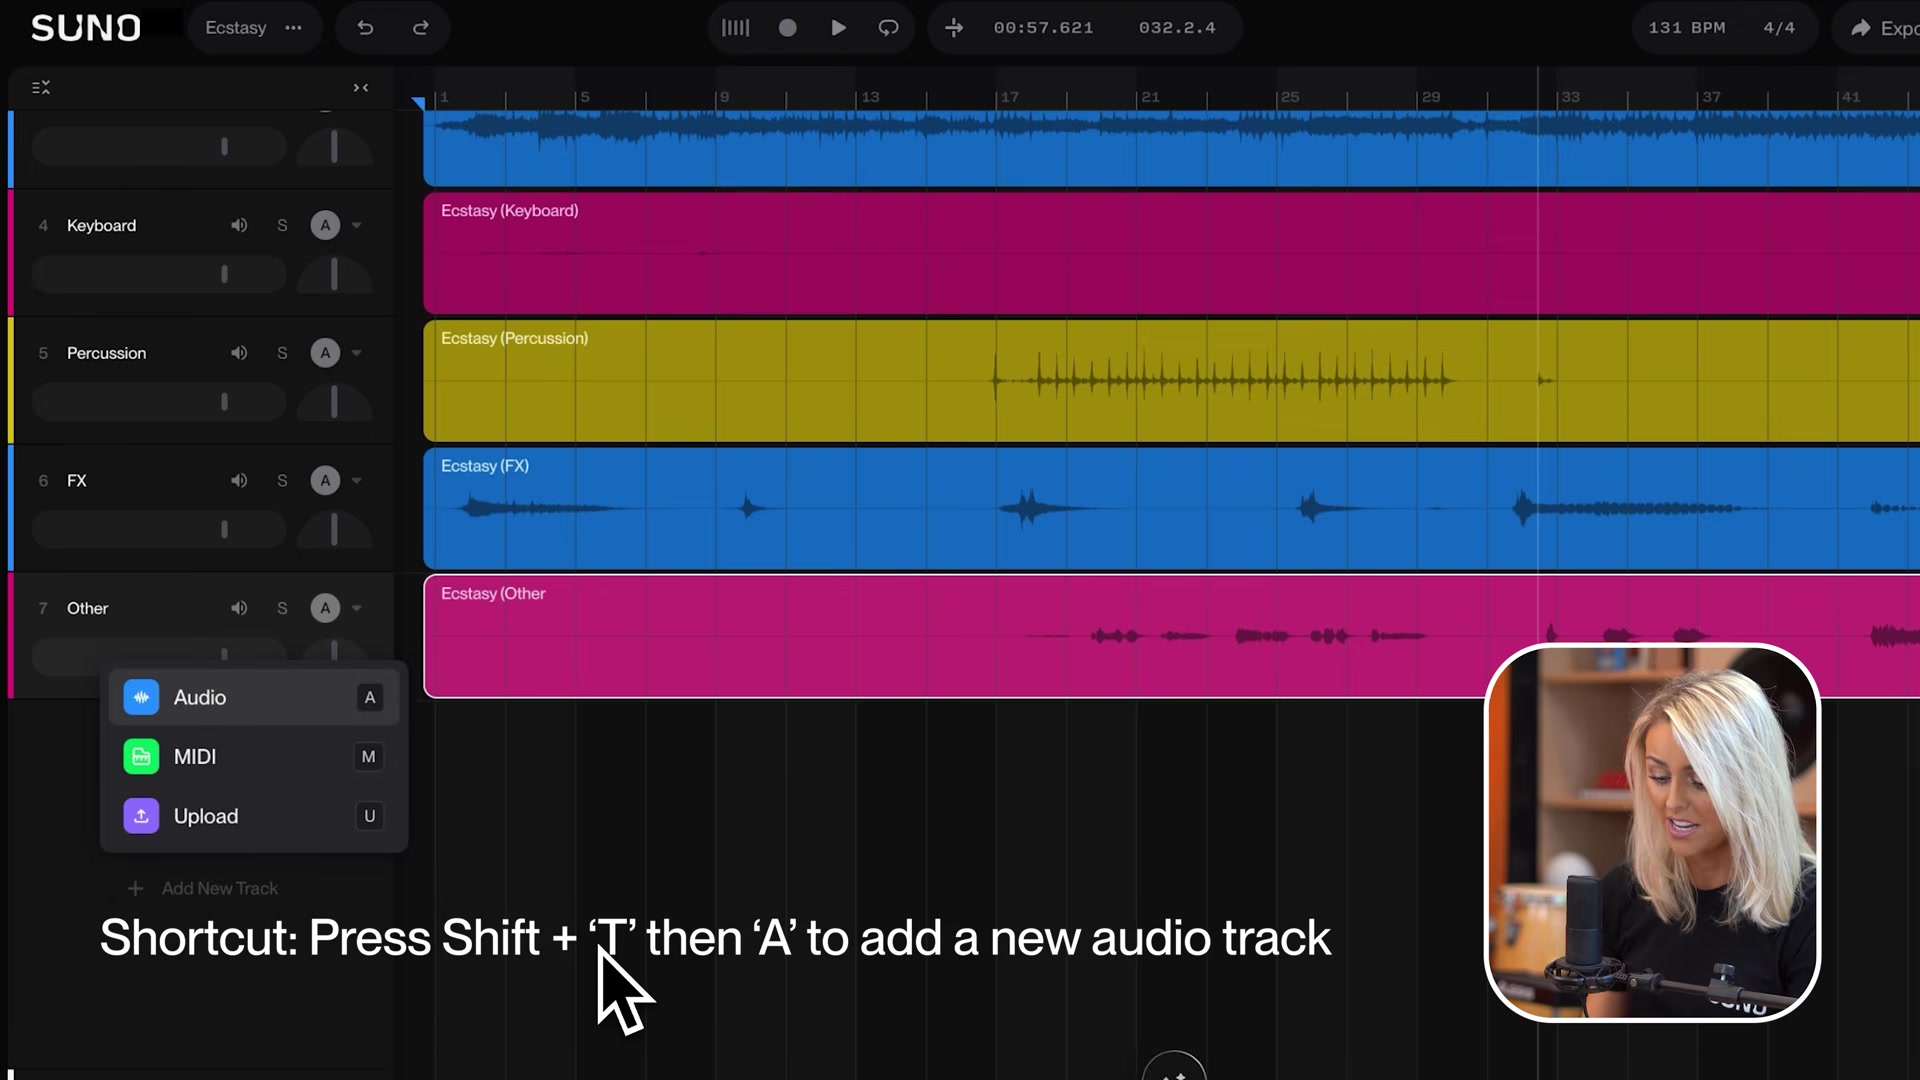Select the Ecstasy (Keyboard) clip
1920x1080 pixels.
pyautogui.click(x=1171, y=254)
